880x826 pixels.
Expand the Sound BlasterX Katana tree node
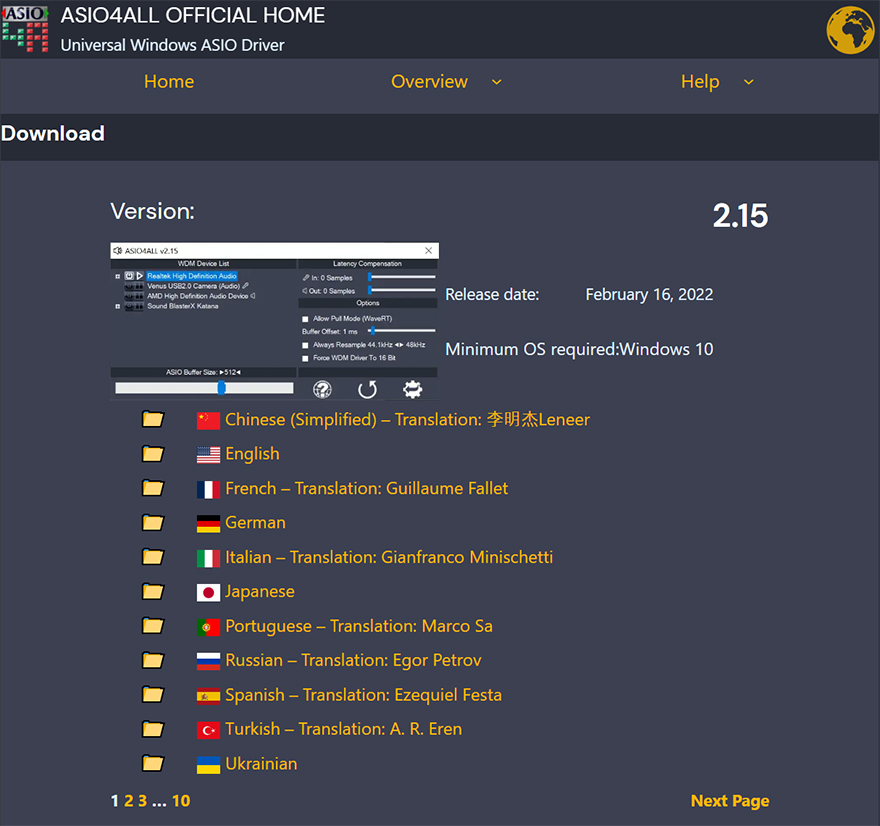(x=117, y=306)
